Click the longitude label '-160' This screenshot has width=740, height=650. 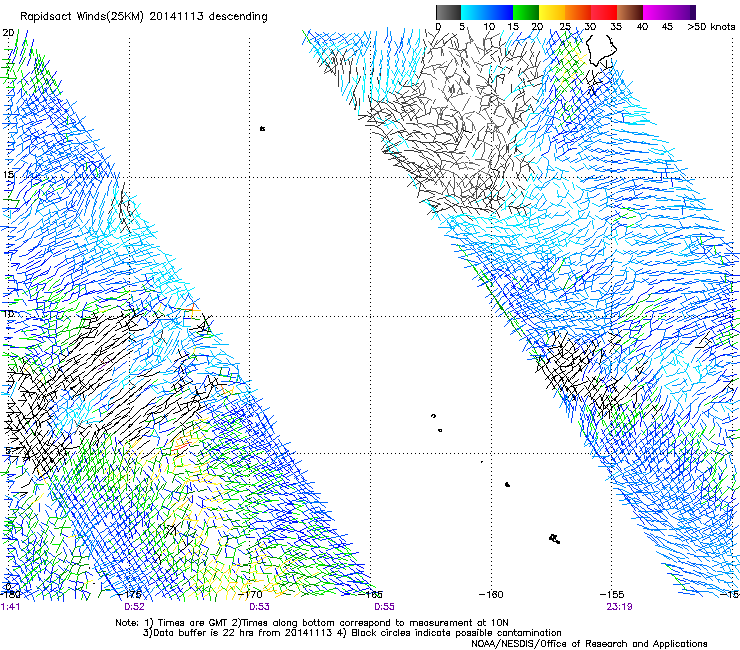491,594
